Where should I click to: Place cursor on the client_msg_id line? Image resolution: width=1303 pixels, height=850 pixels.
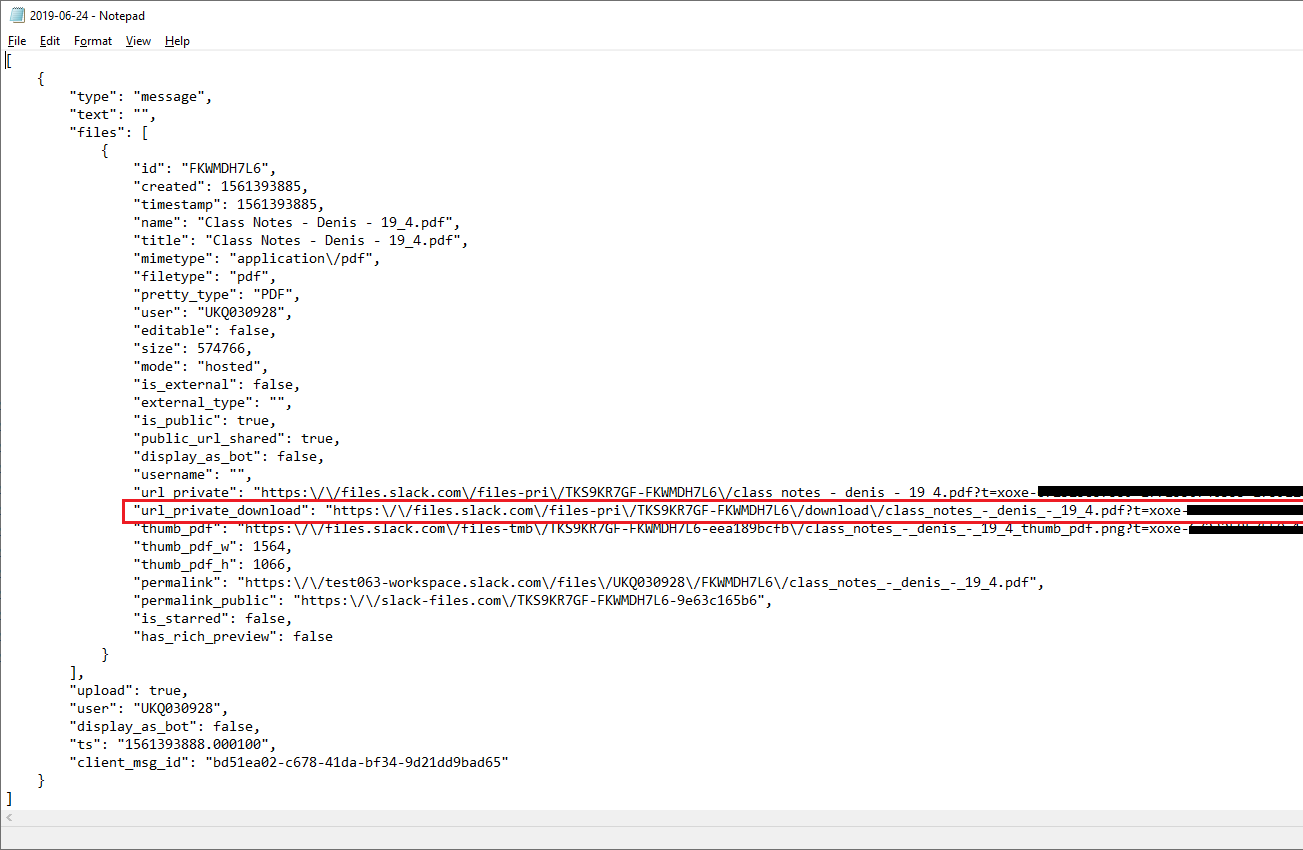point(289,762)
